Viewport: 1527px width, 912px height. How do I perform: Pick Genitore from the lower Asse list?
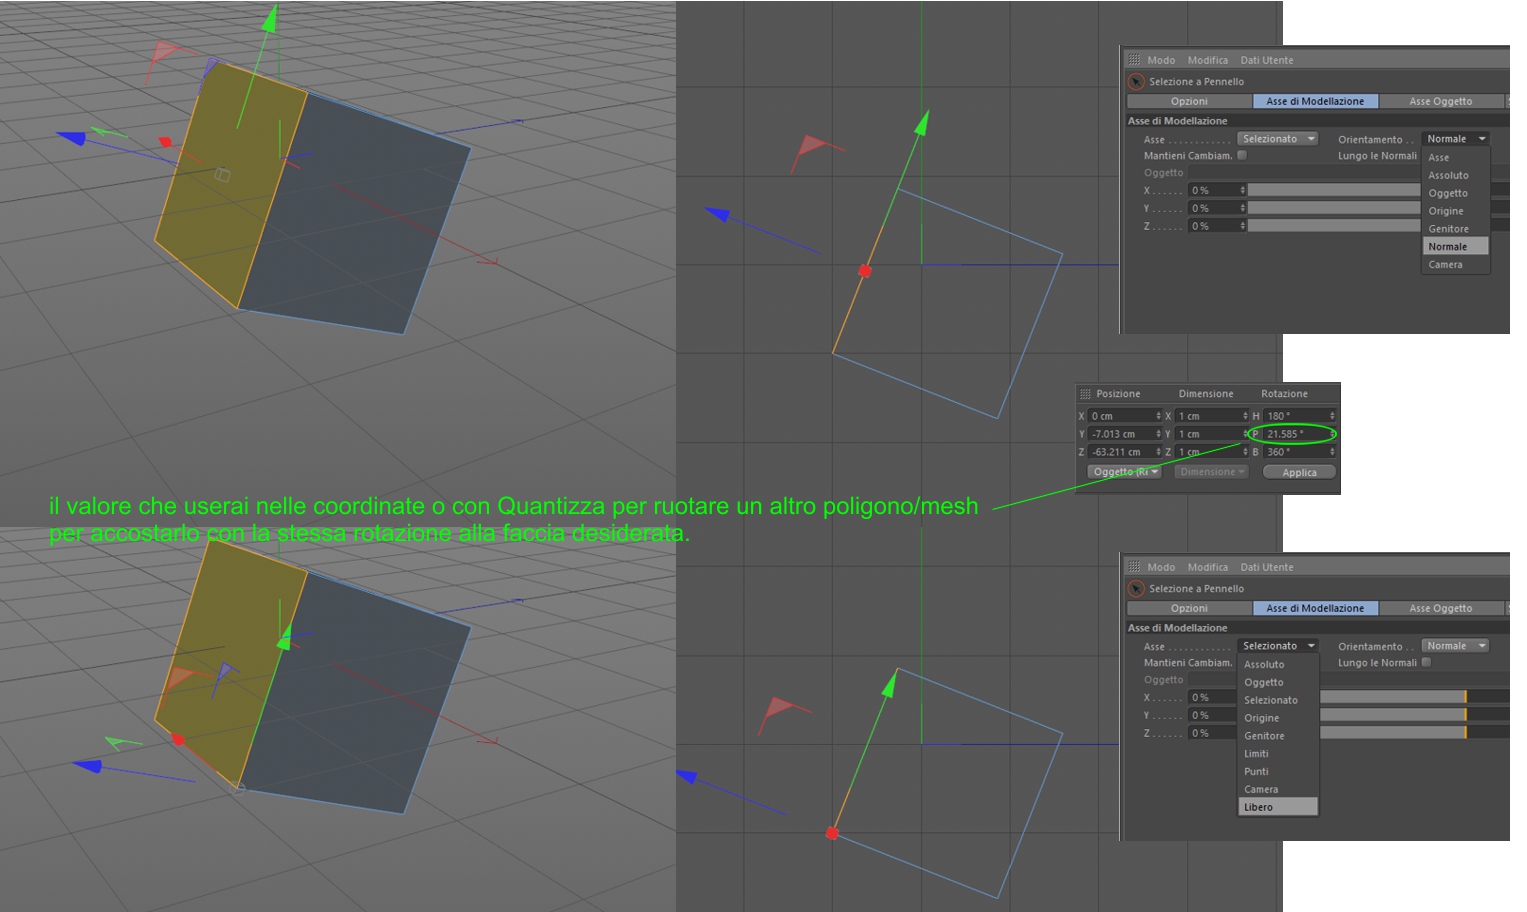tap(1278, 736)
